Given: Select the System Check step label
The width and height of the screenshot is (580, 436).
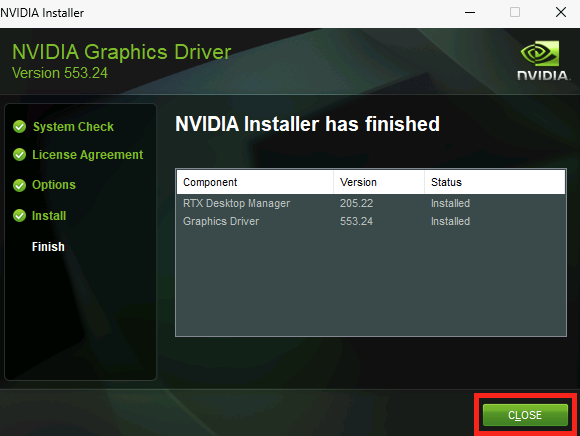Looking at the screenshot, I should (x=73, y=127).
